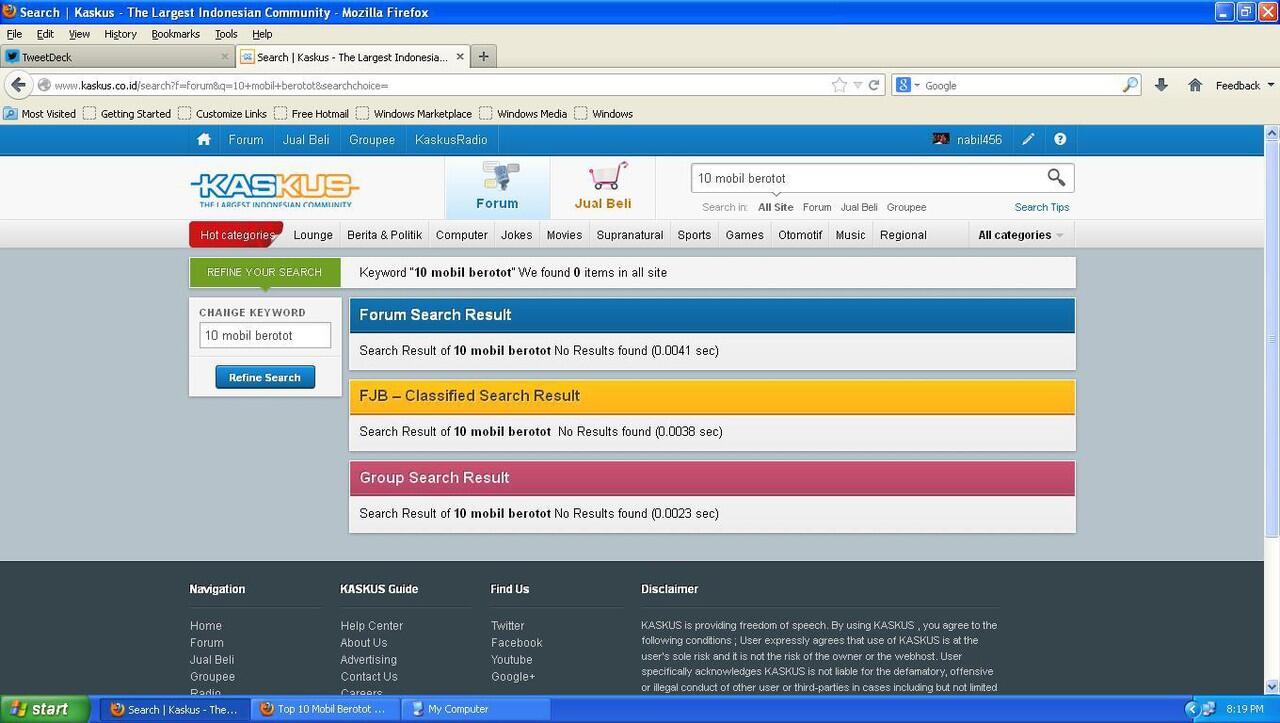1280x723 pixels.
Task: Click the Kaskus home icon in top nav
Action: click(204, 140)
